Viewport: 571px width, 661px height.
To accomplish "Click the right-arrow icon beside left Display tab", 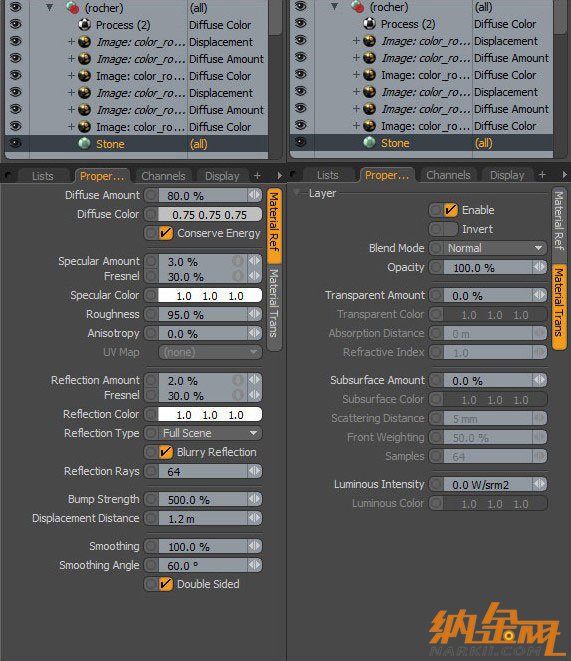I will [x=279, y=175].
